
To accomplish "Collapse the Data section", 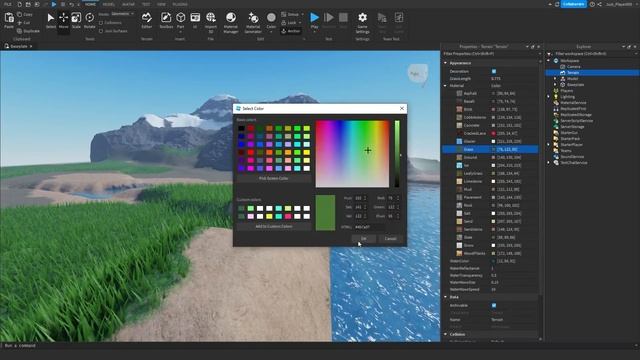I will coord(446,297).
